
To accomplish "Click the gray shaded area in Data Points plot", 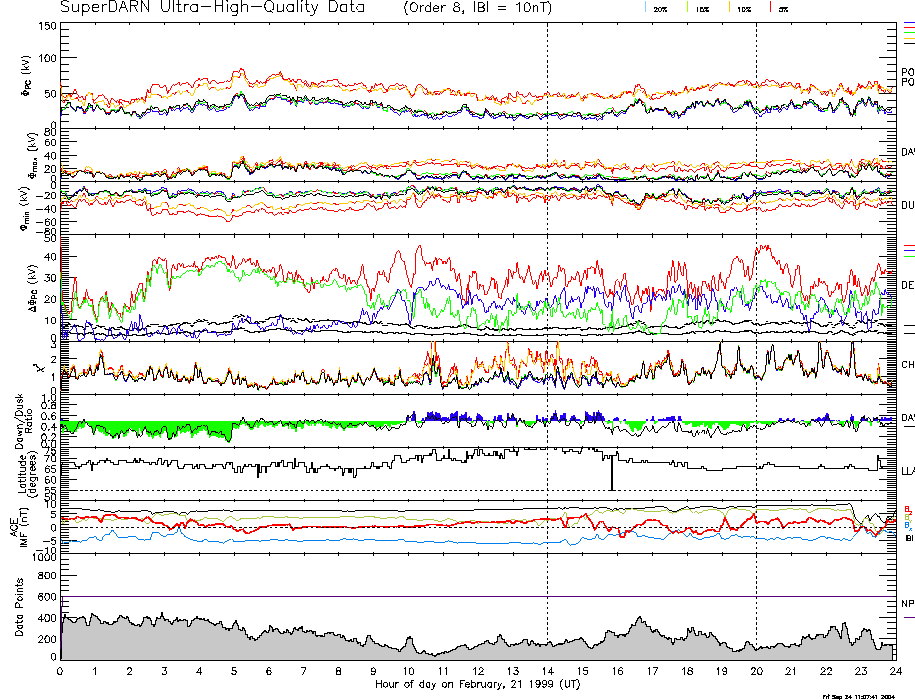I will point(200,645).
